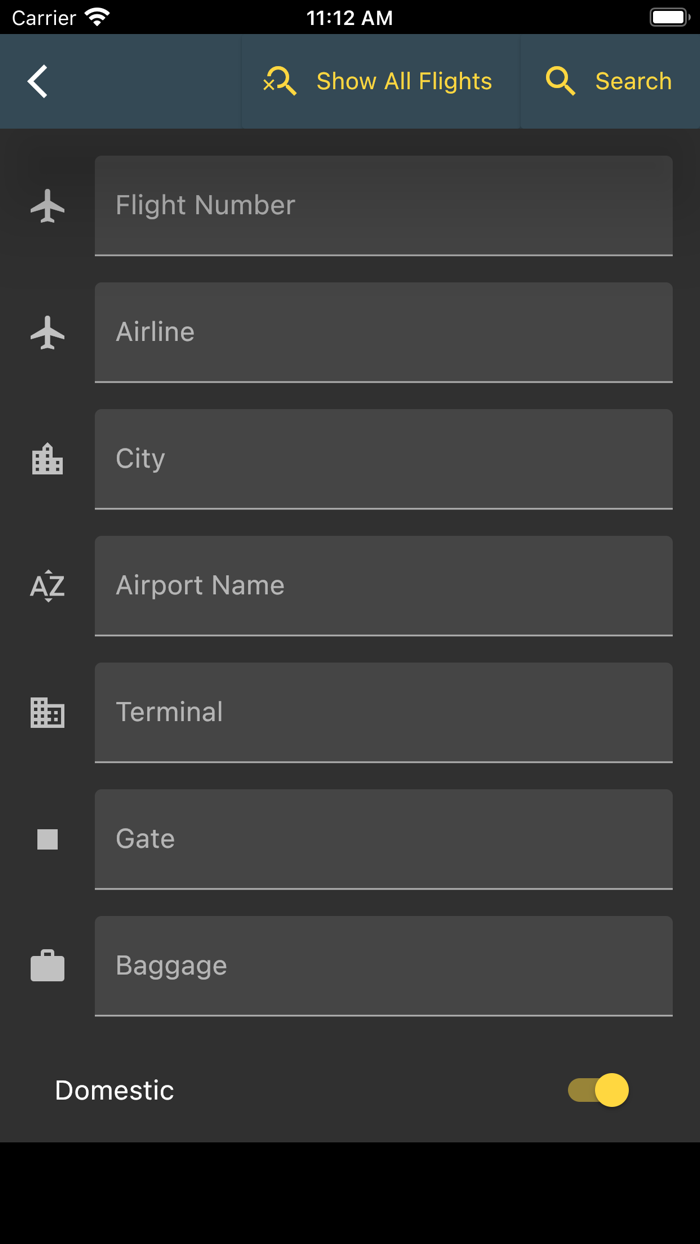Click the Domestic label
The image size is (700, 1244).
tap(114, 1090)
